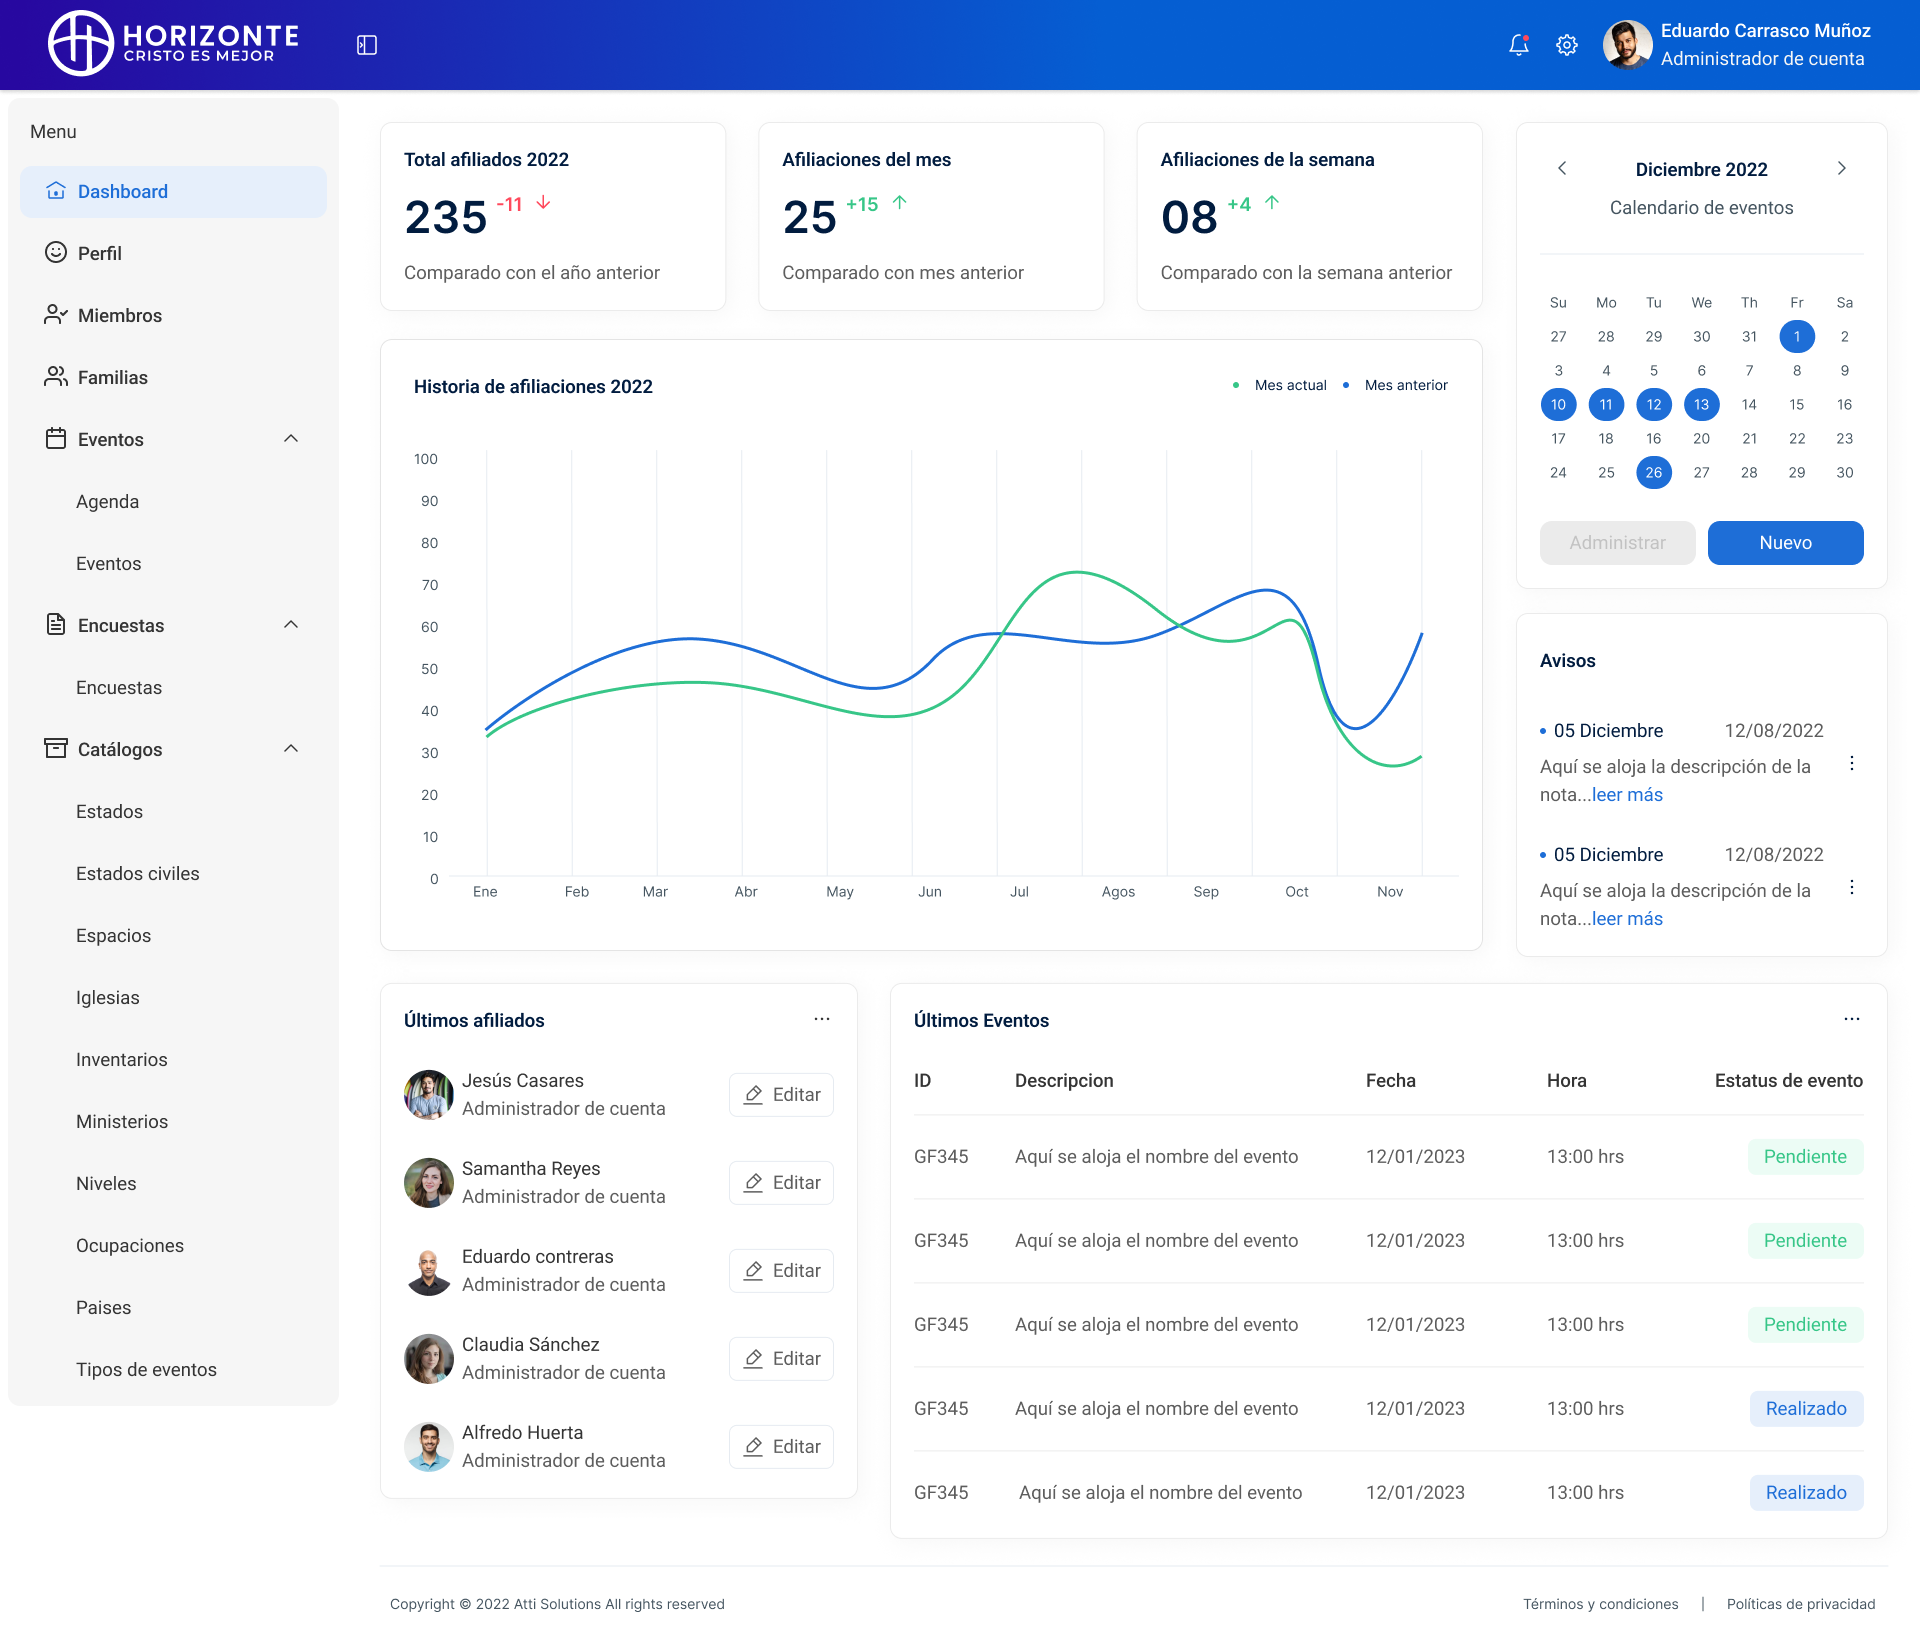Click the red down arrow trend icon
Viewport: 1920px width, 1642px height.
544,203
